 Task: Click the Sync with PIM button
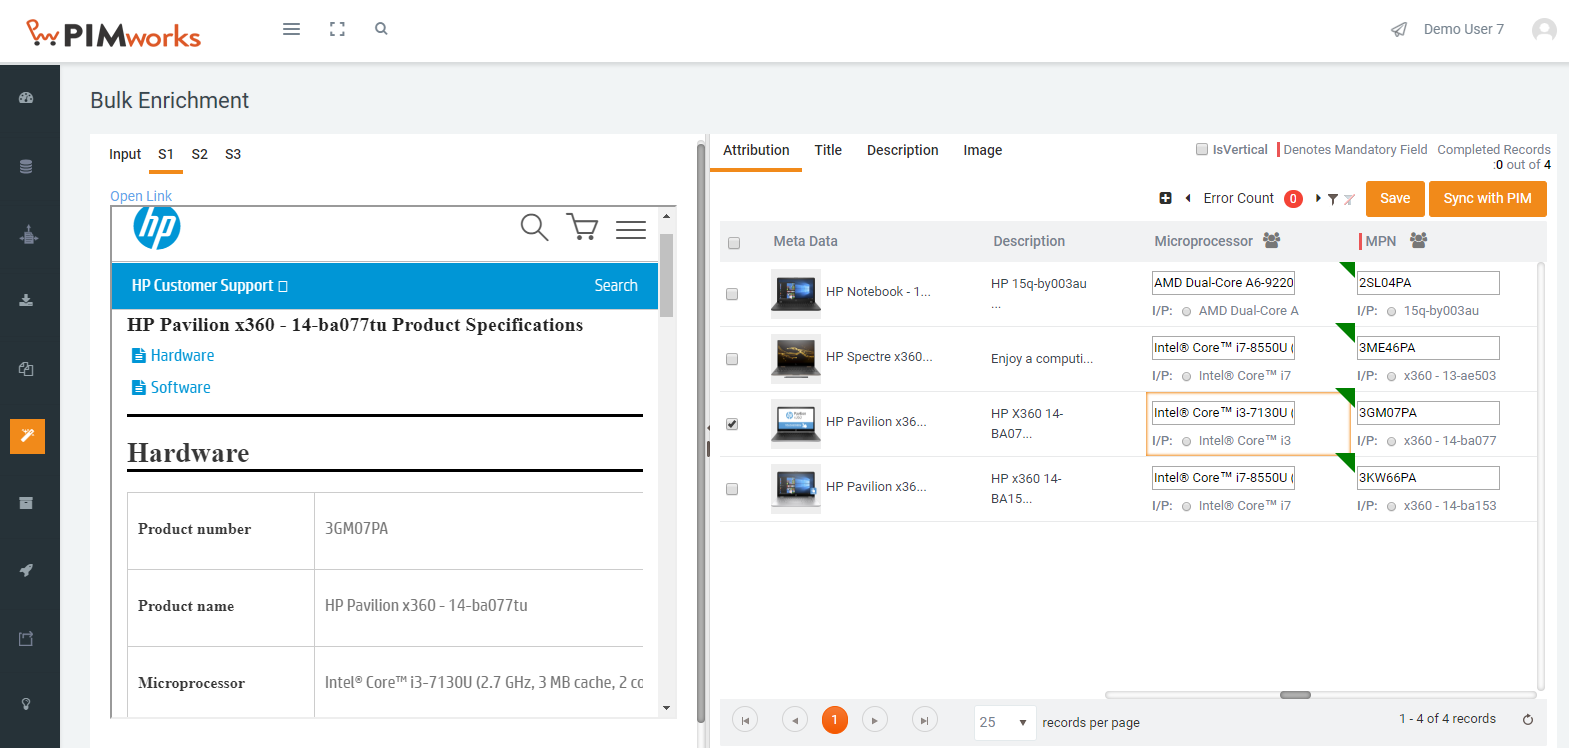pos(1487,198)
